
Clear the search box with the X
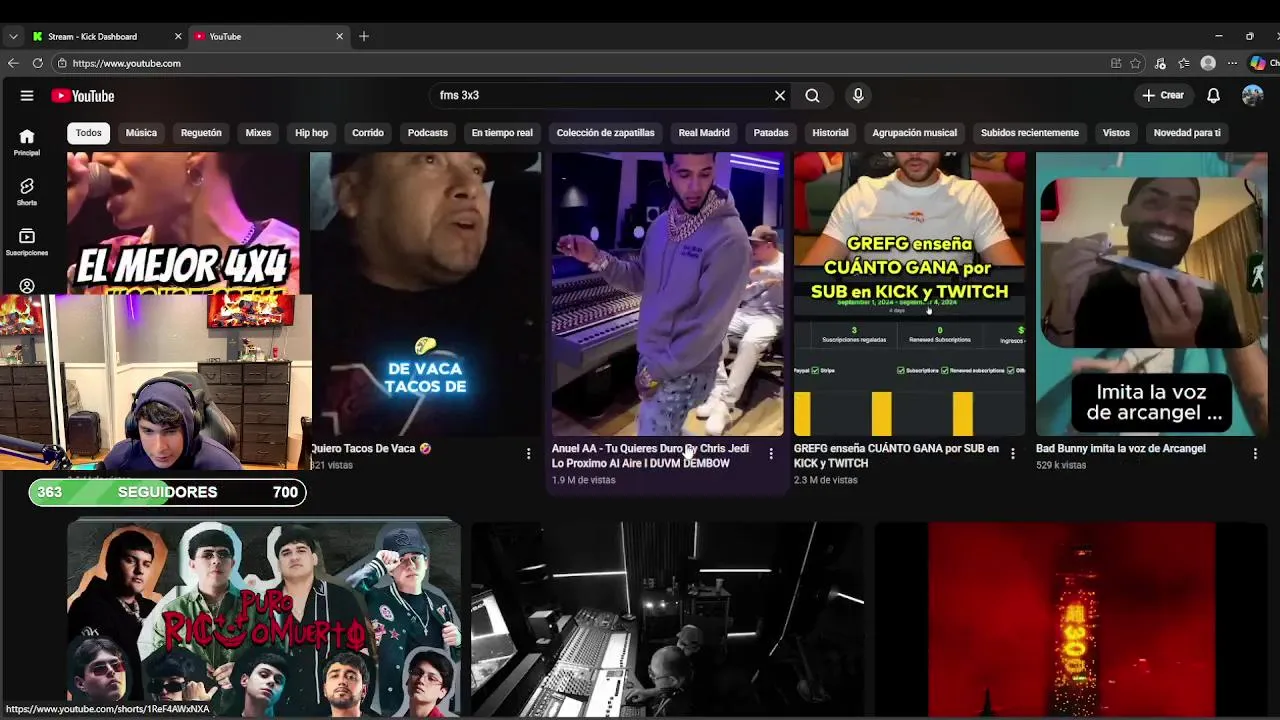point(780,95)
